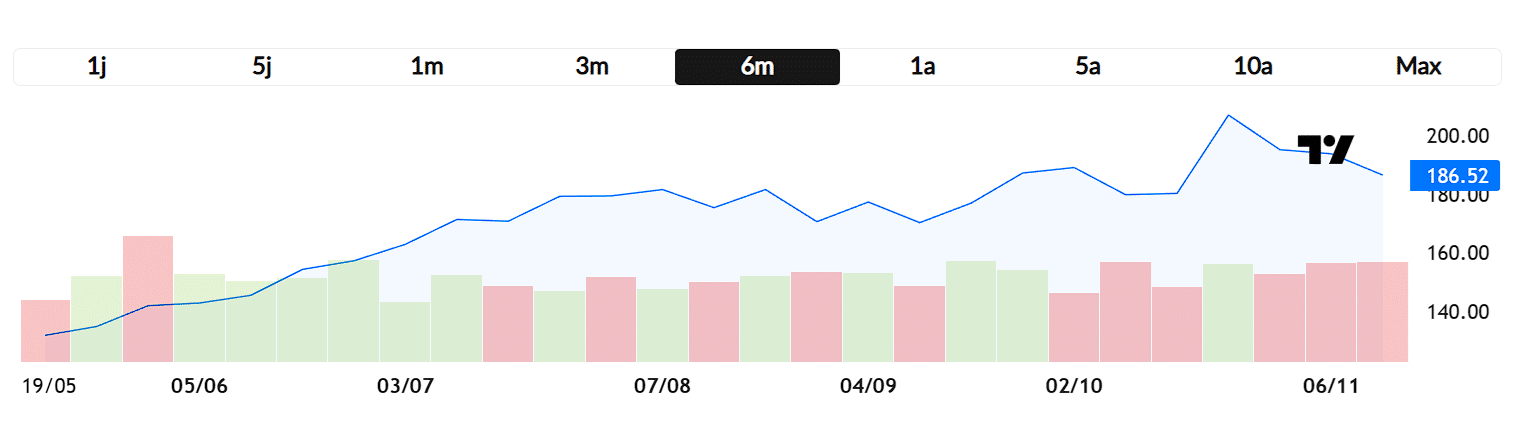Switch to the 5j time range
This screenshot has width=1519, height=425.
tap(262, 67)
